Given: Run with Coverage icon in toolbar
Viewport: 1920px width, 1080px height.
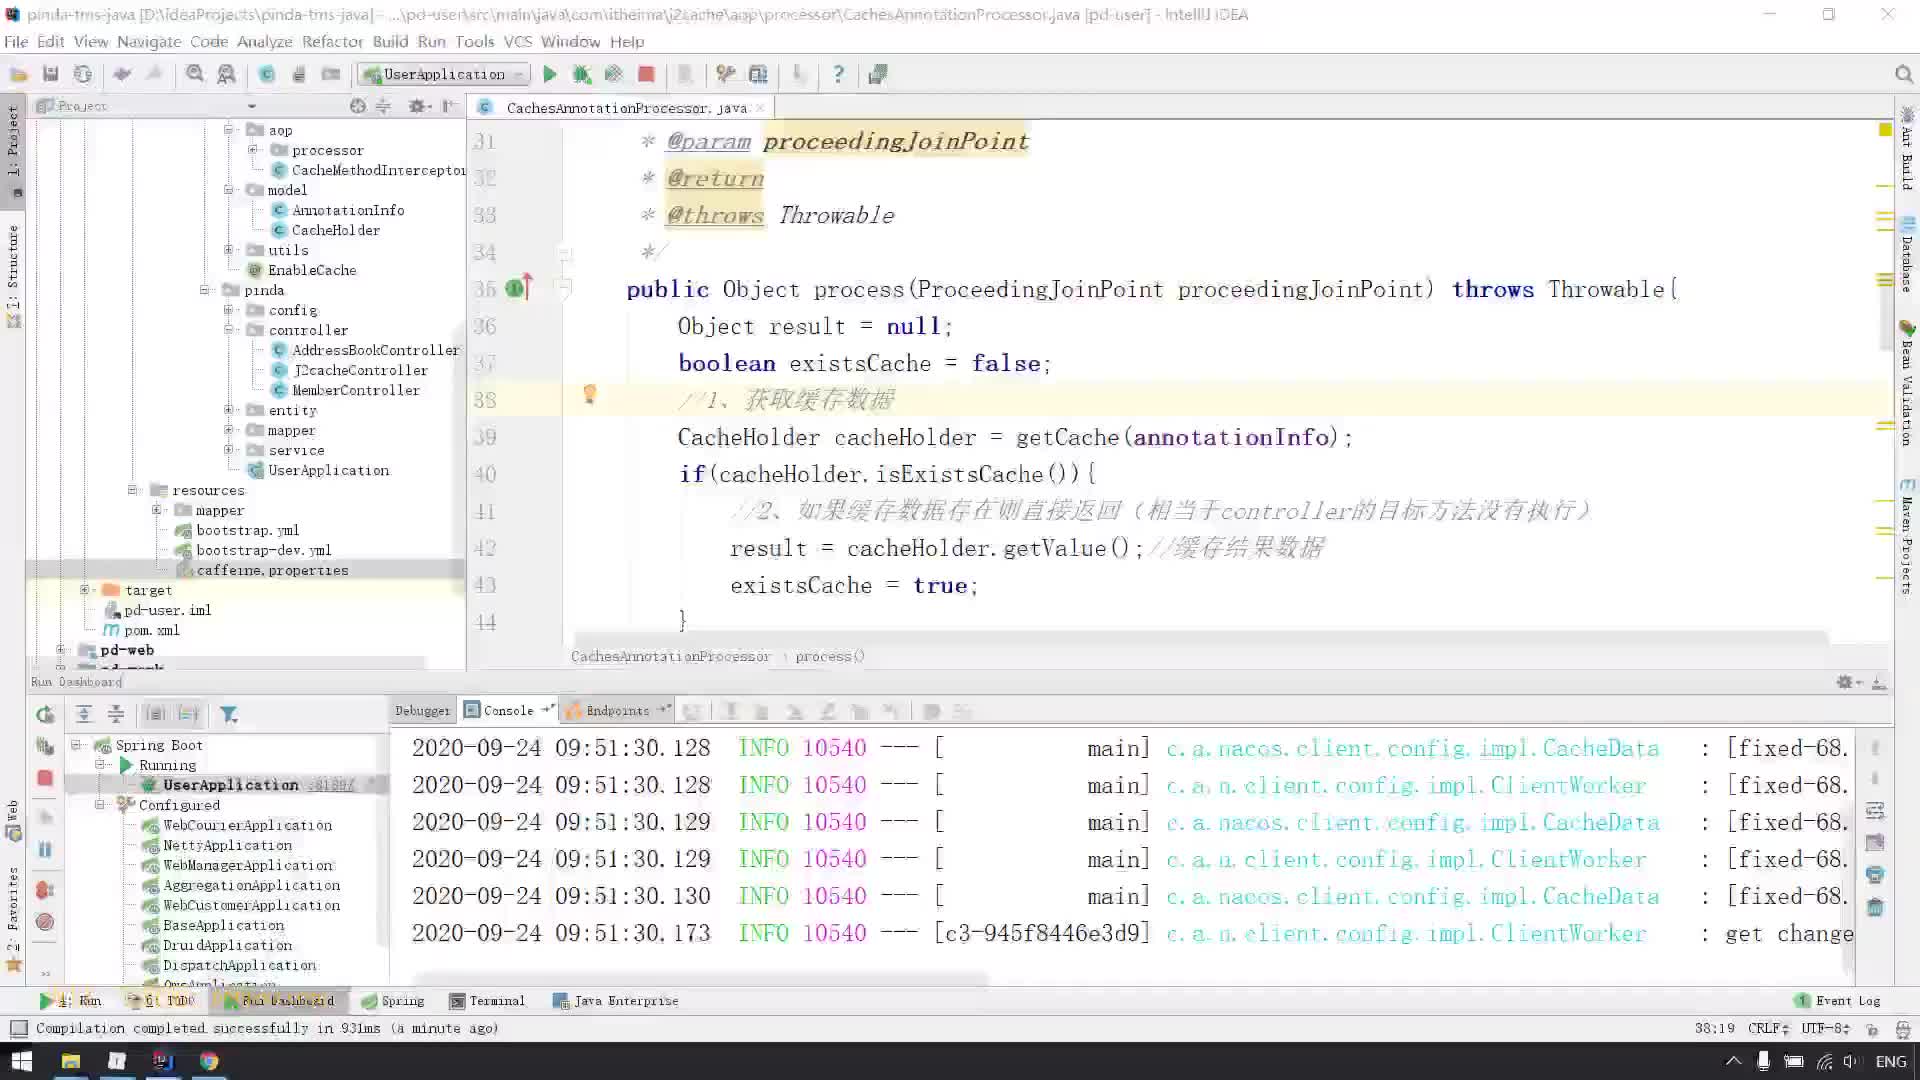Looking at the screenshot, I should point(613,74).
